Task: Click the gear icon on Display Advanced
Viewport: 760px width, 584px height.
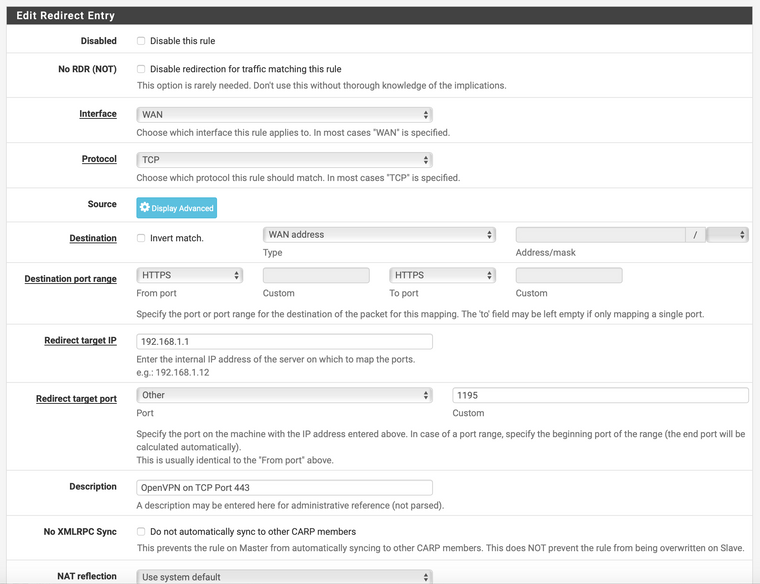Action: click(x=144, y=207)
